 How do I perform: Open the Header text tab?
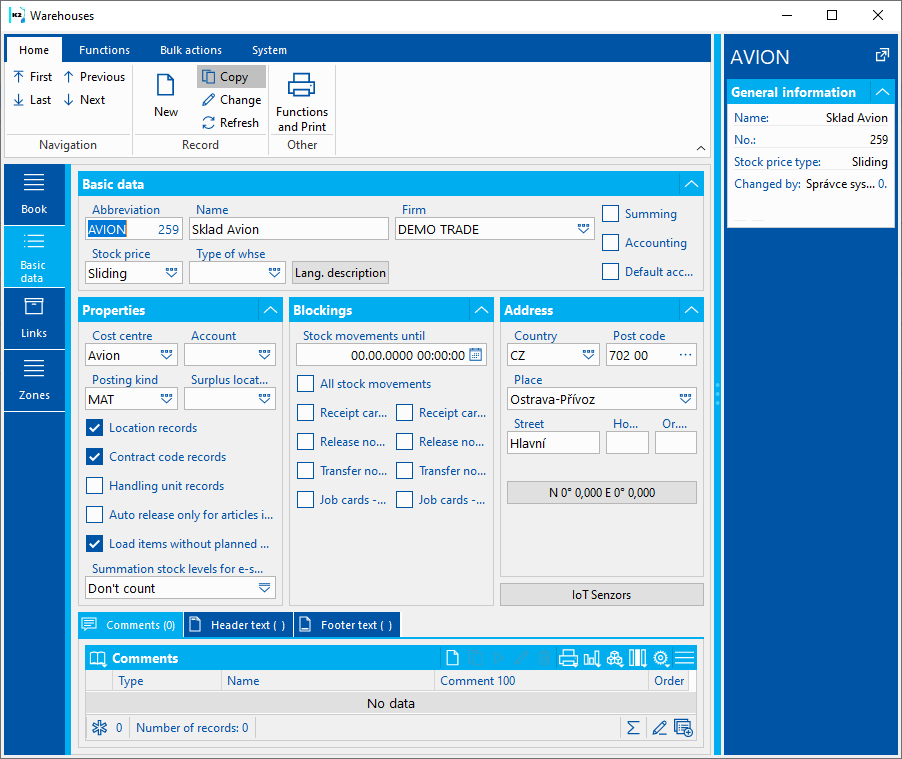(x=239, y=625)
